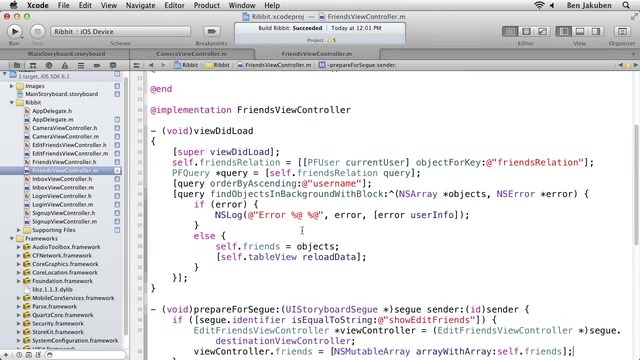Select the Assistant editor mode
The height and width of the screenshot is (360, 640).
pos(526,31)
